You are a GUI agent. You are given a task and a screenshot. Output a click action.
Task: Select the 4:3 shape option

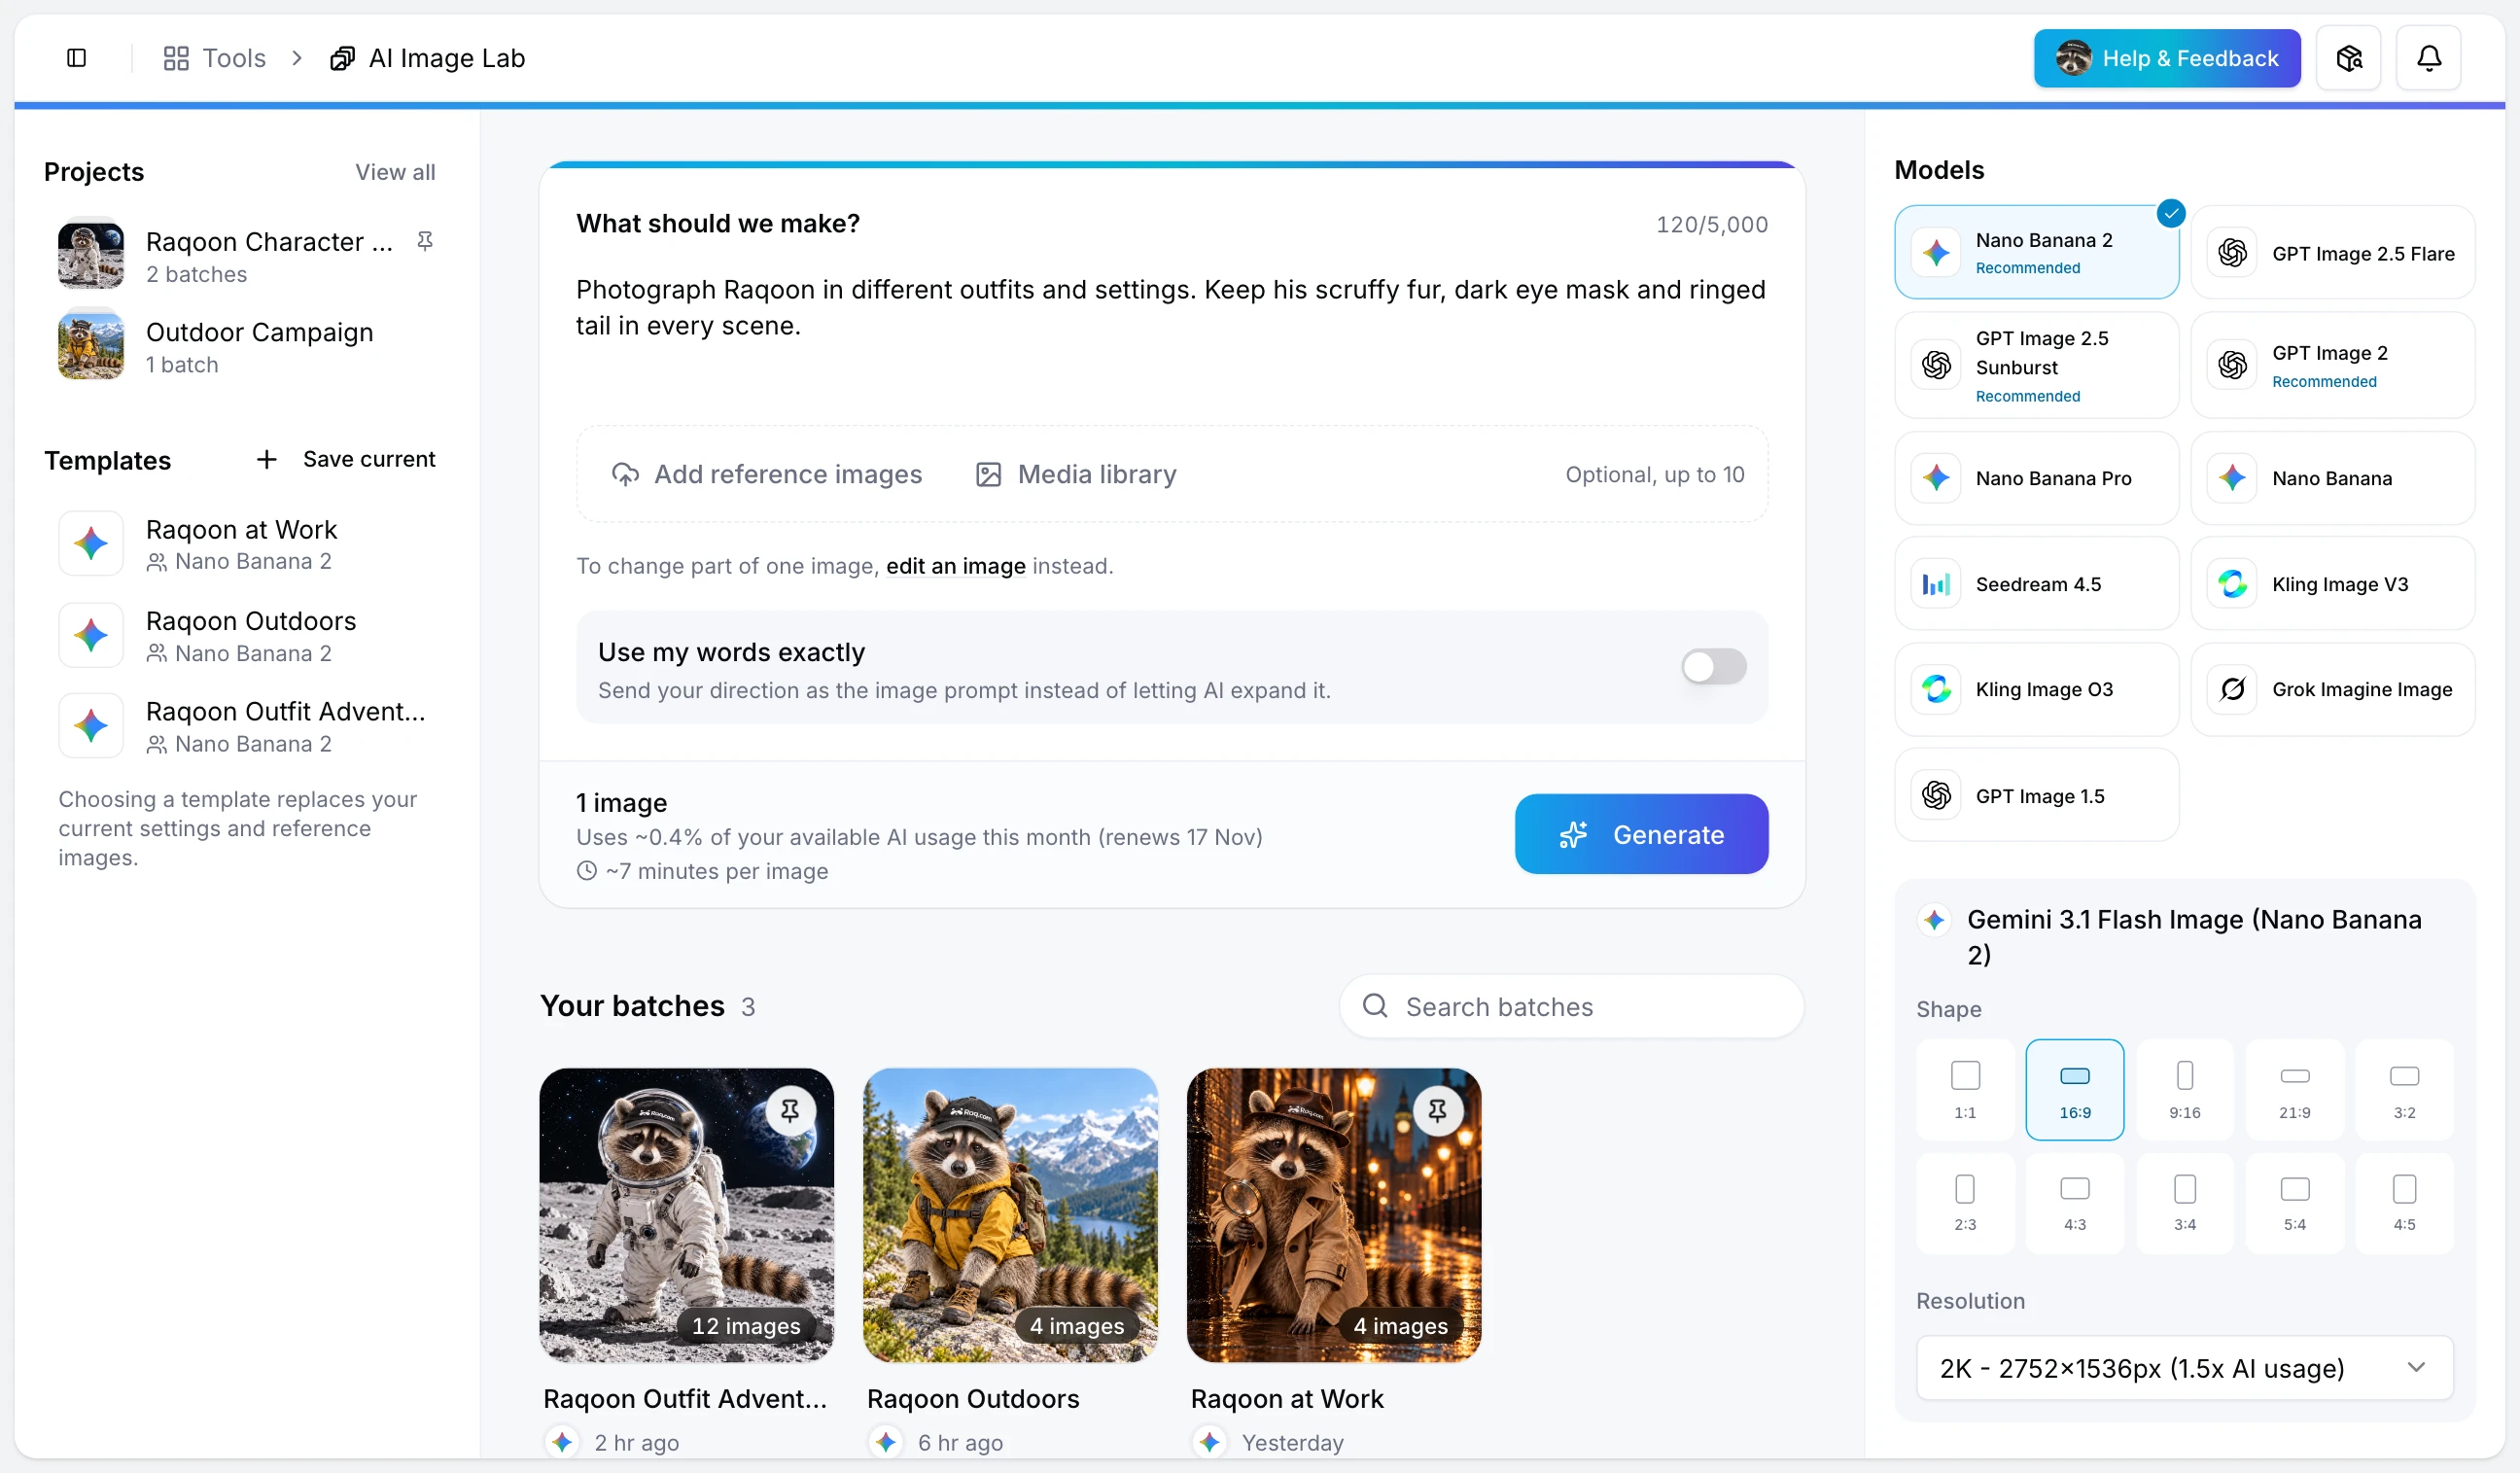pyautogui.click(x=2074, y=1203)
